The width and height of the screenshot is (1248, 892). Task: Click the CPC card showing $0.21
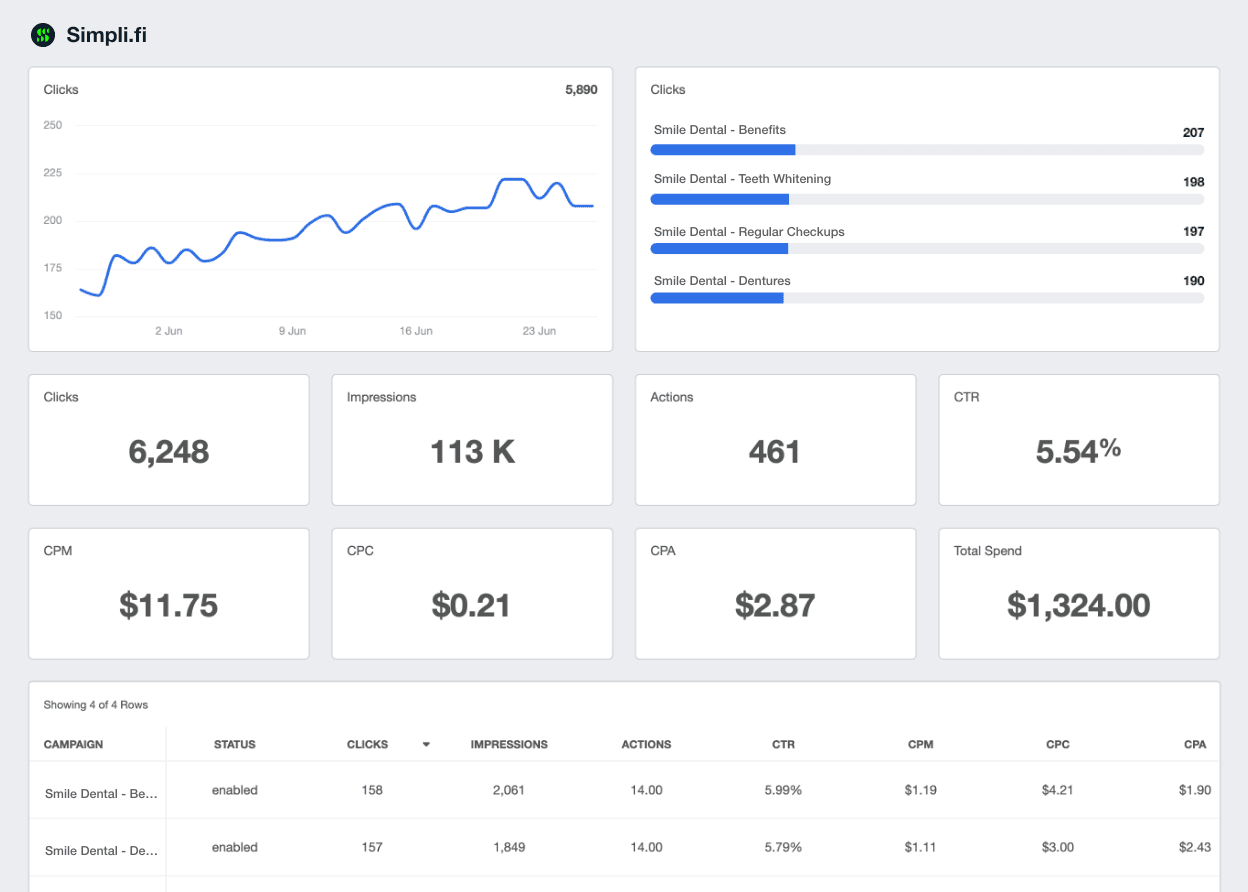pyautogui.click(x=472, y=594)
